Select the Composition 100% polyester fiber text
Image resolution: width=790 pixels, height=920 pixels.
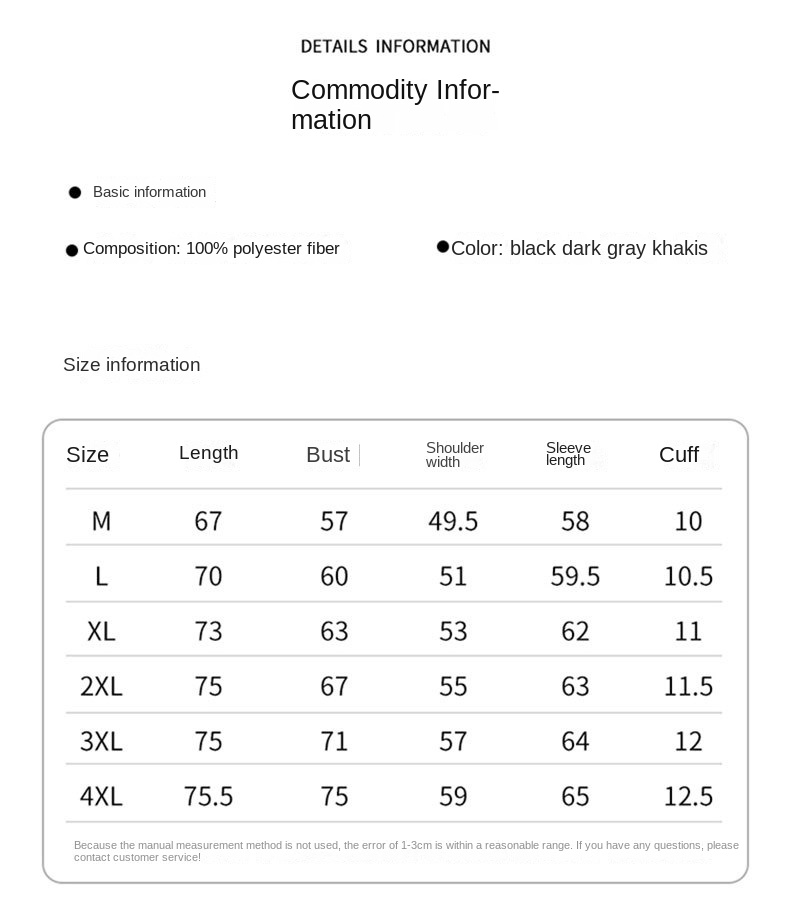point(211,249)
